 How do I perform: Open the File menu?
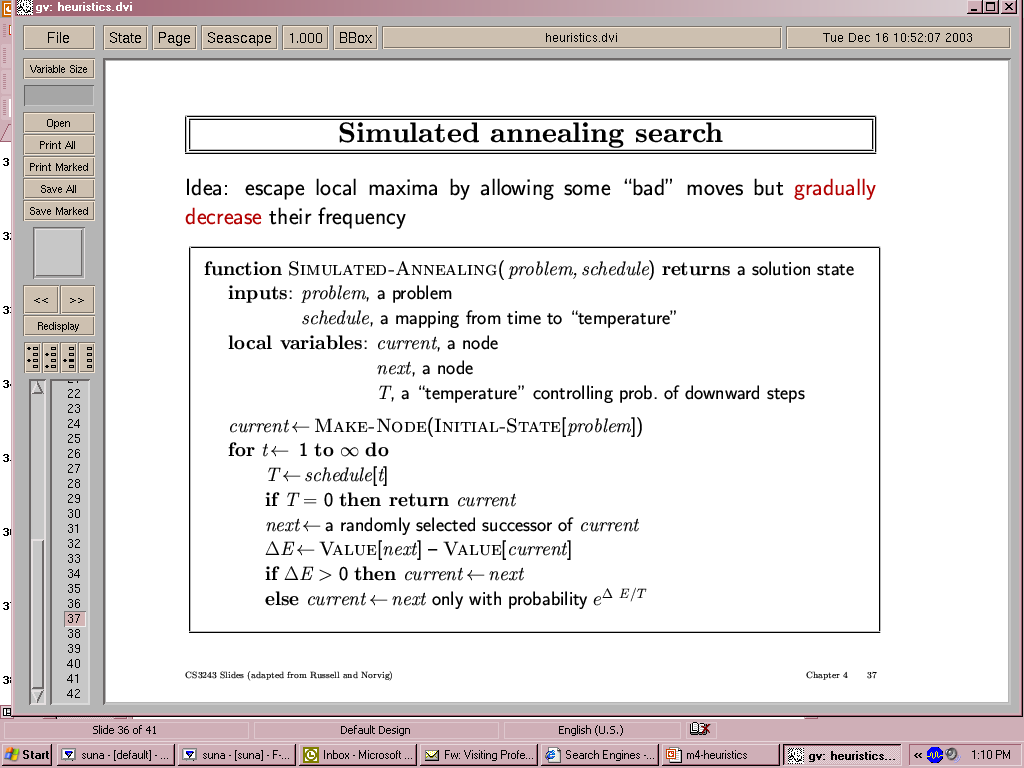coord(59,38)
